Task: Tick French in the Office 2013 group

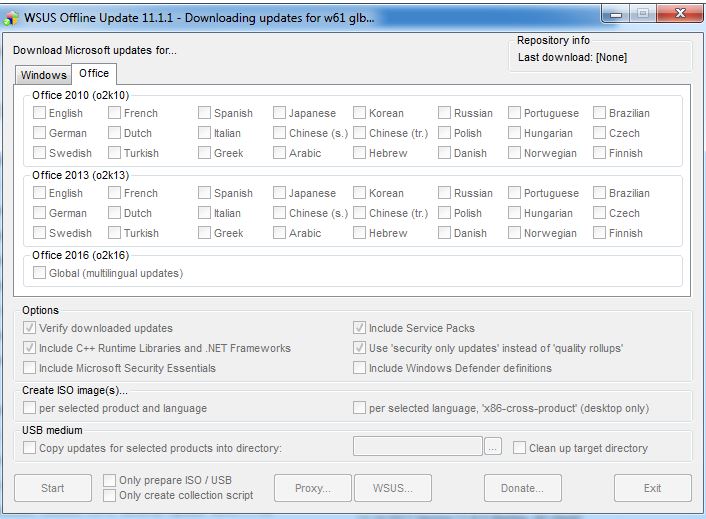Action: pos(114,193)
